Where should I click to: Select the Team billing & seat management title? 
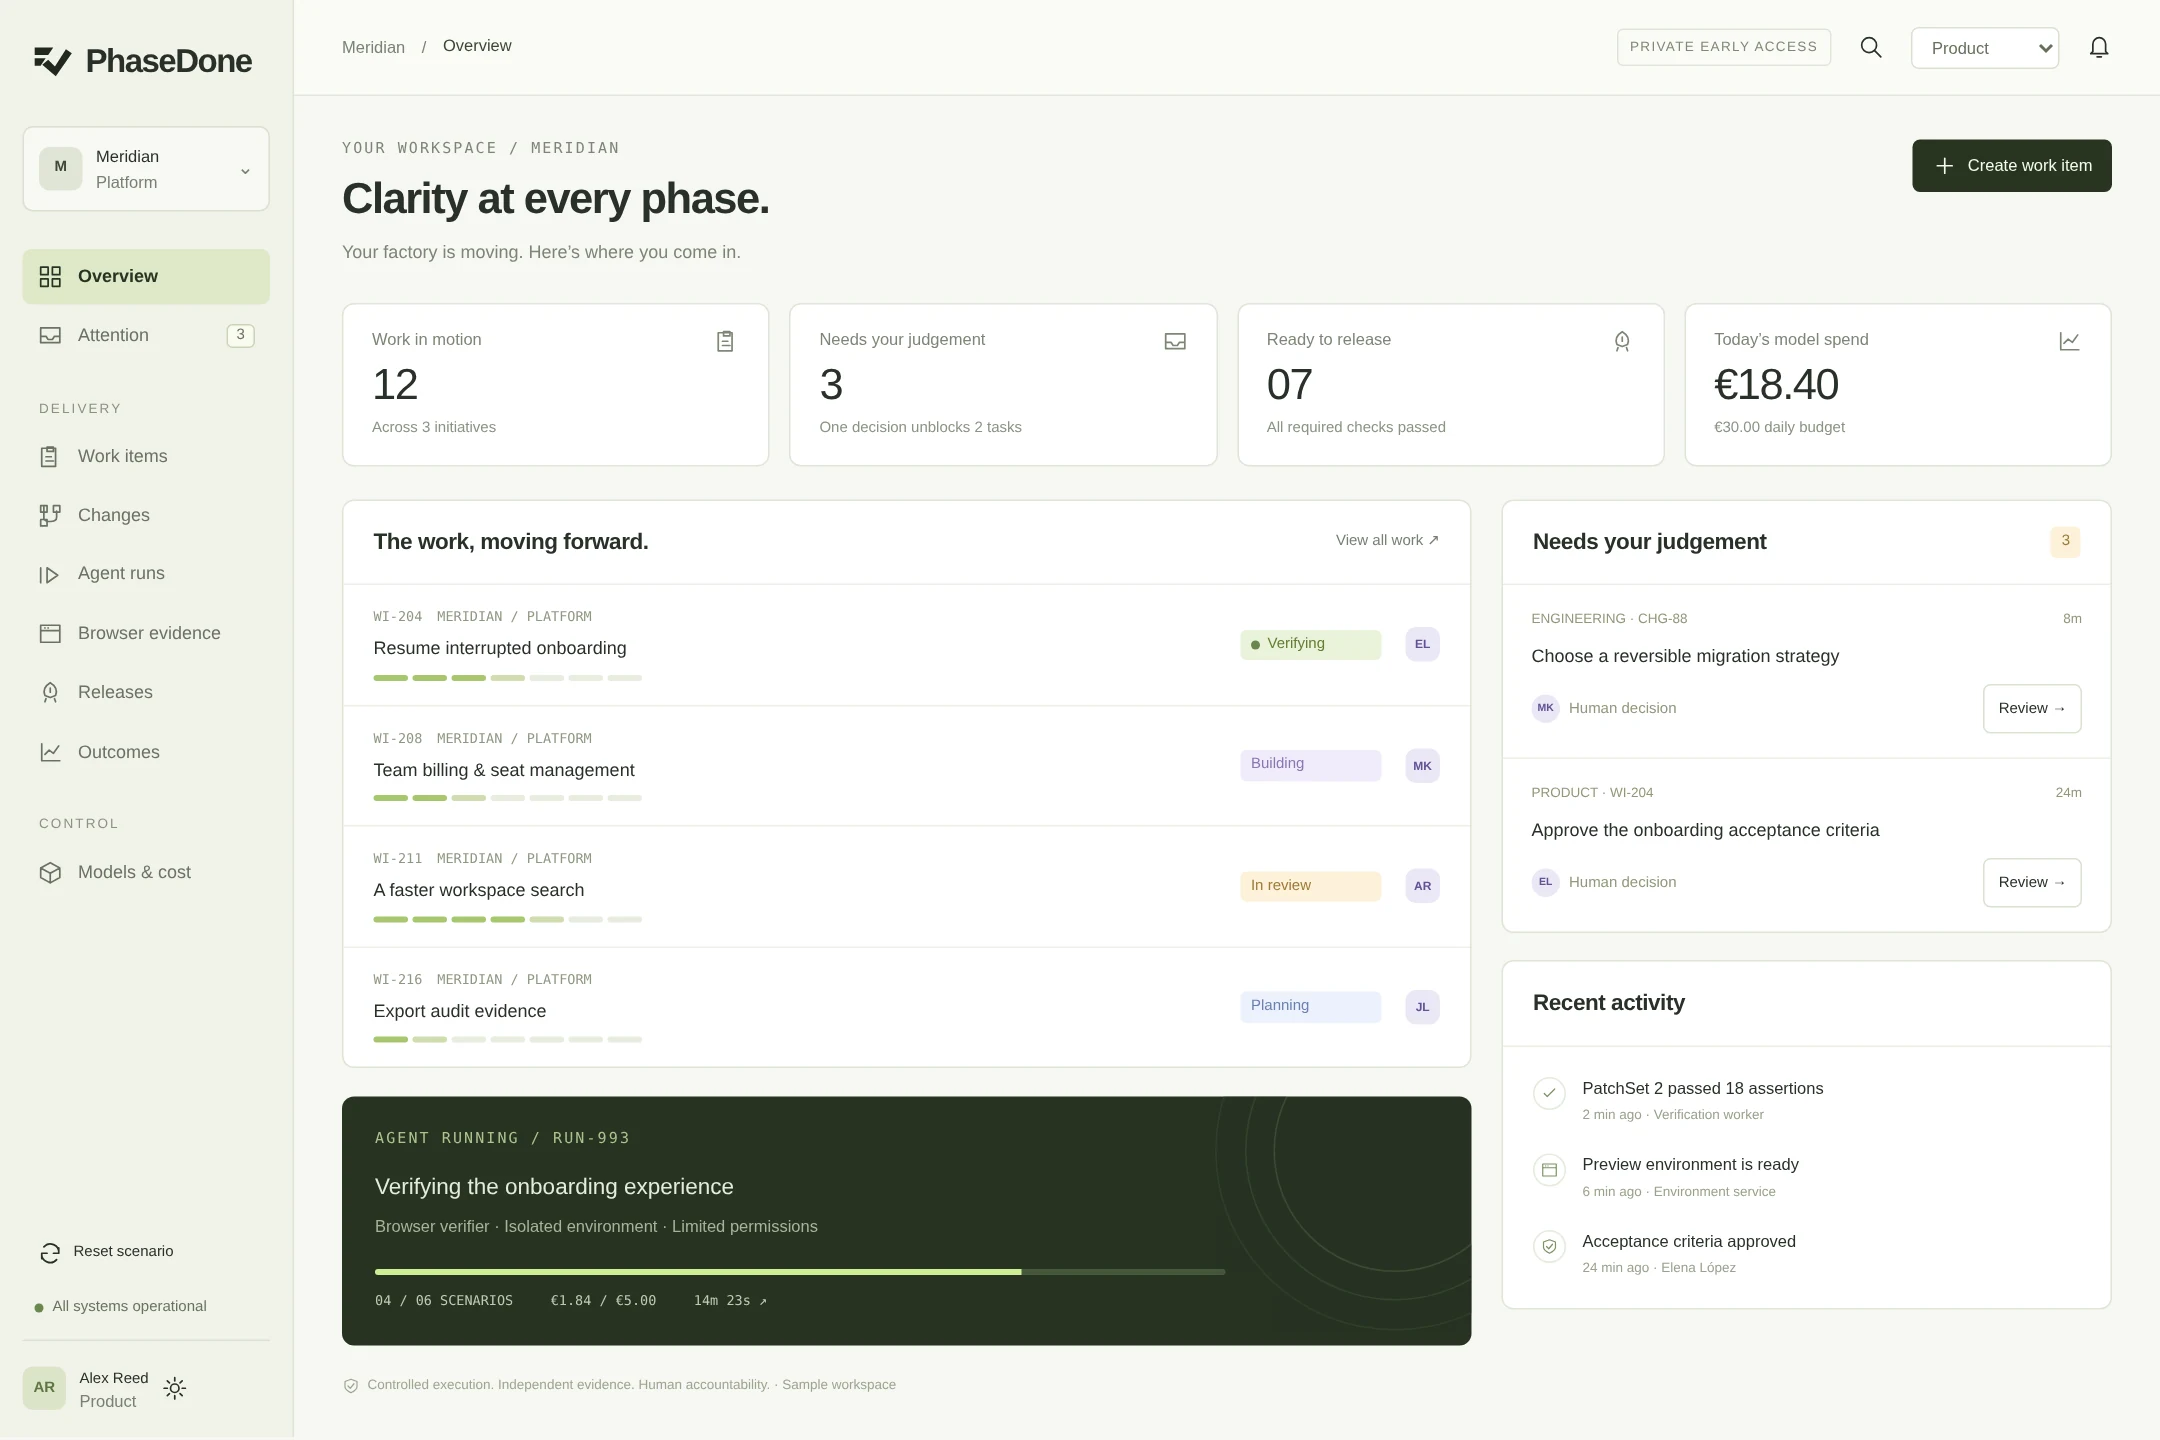tap(503, 770)
